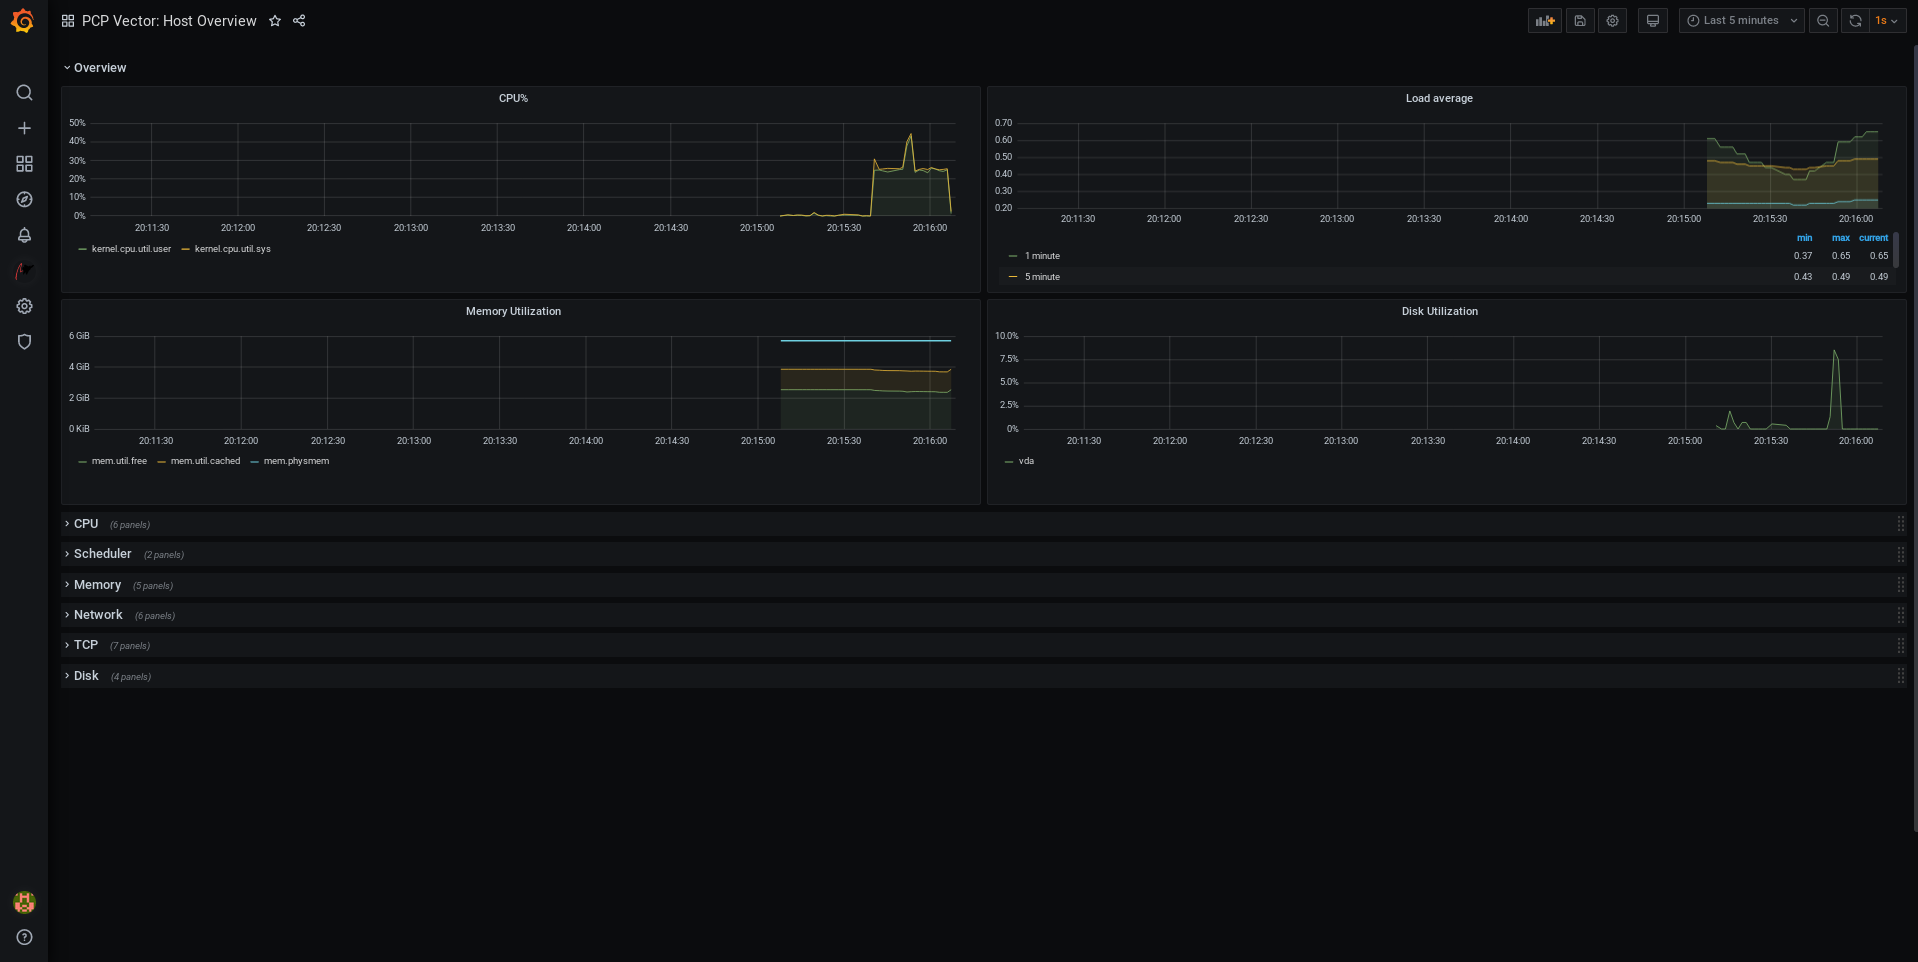Sort legend by min column
The image size is (1918, 962).
[x=1804, y=238]
